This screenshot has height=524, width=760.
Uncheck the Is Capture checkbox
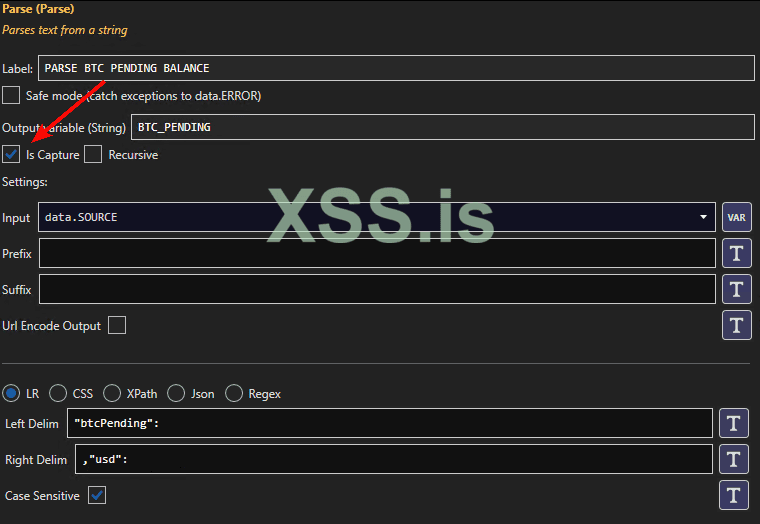pyautogui.click(x=11, y=154)
